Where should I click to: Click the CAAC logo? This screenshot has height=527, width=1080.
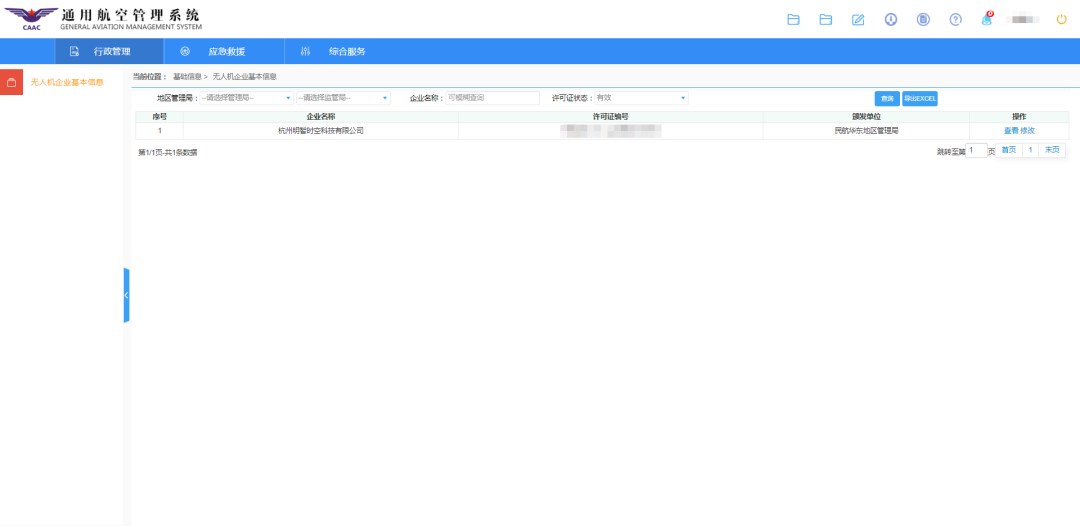(x=31, y=18)
